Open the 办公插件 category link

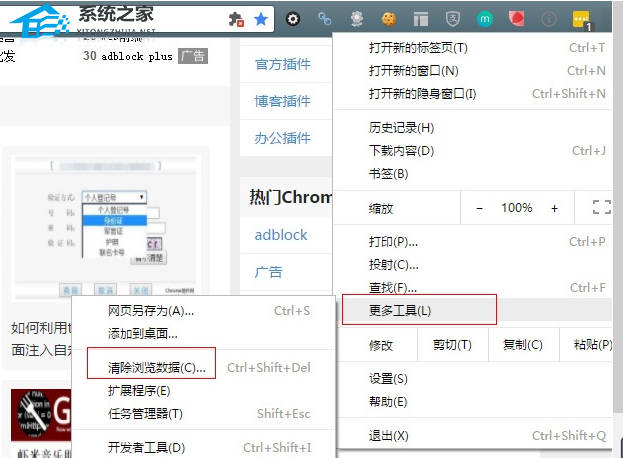282,138
